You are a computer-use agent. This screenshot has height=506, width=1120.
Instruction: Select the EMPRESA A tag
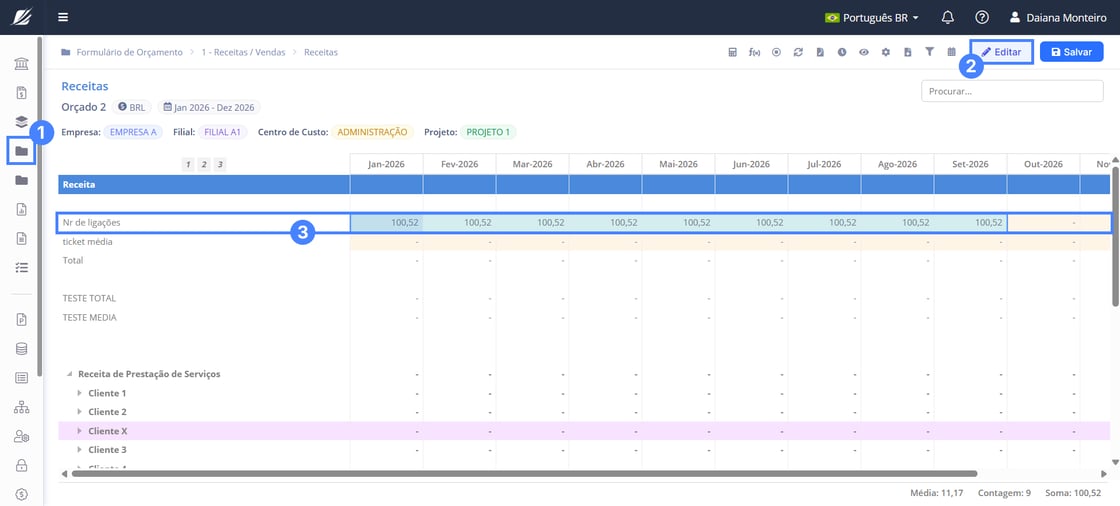133,132
